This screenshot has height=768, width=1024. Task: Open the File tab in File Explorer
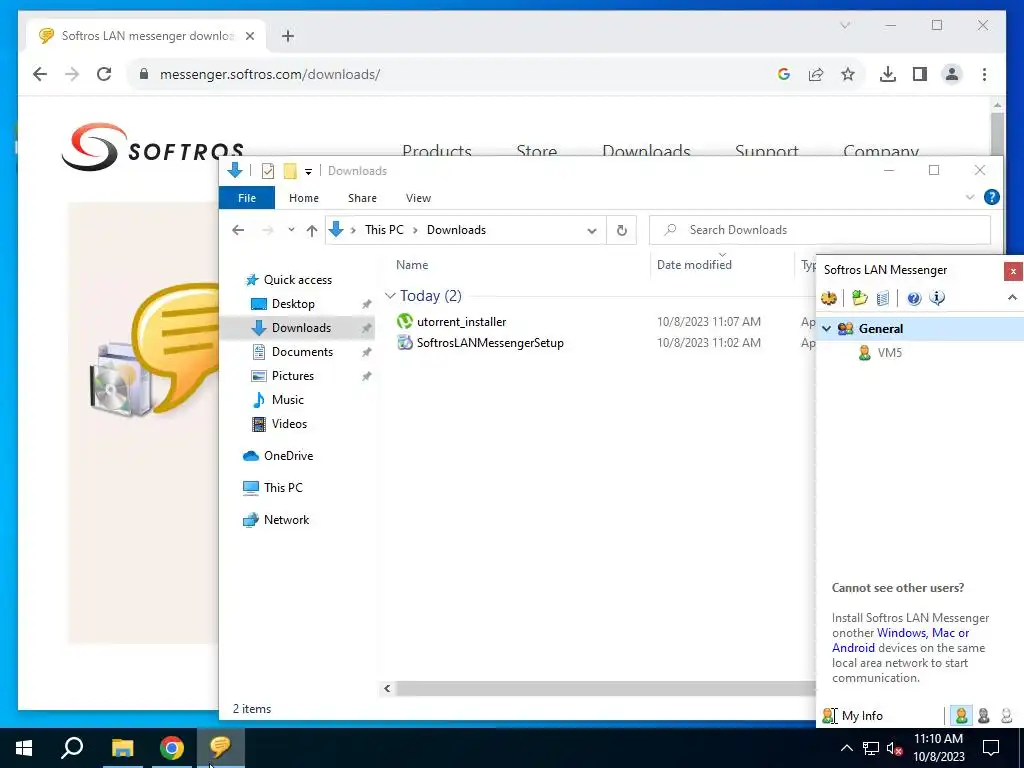point(247,198)
